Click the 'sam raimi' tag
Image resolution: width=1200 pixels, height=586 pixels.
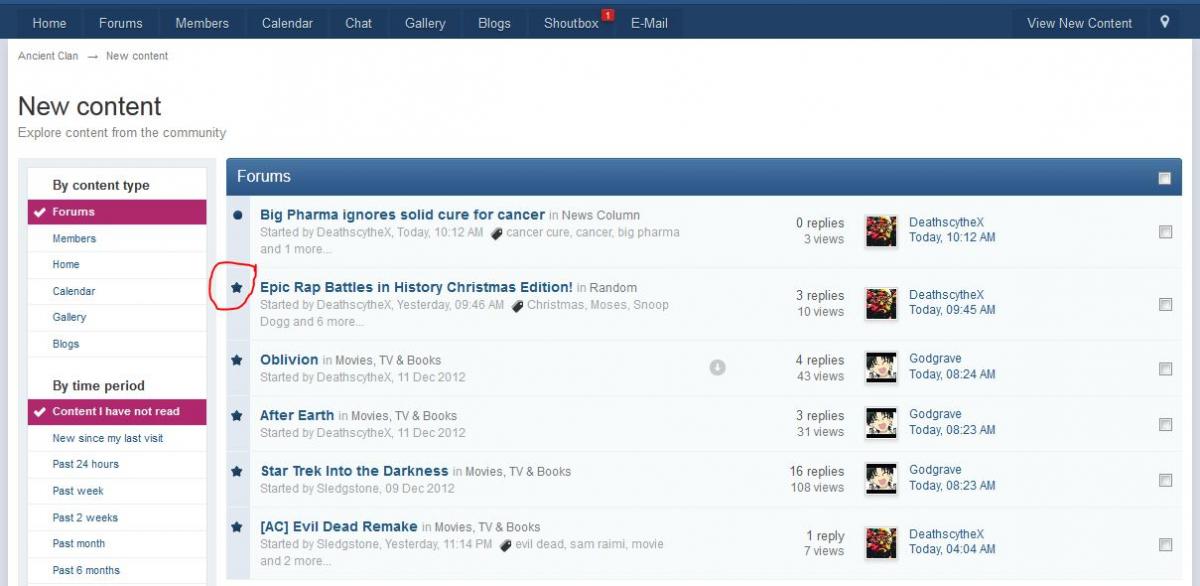click(x=598, y=544)
